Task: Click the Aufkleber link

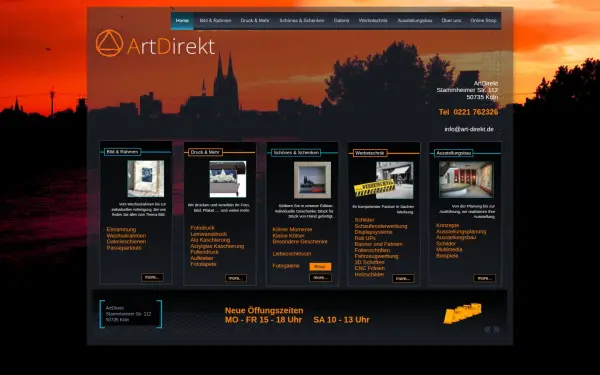Action: [x=202, y=258]
